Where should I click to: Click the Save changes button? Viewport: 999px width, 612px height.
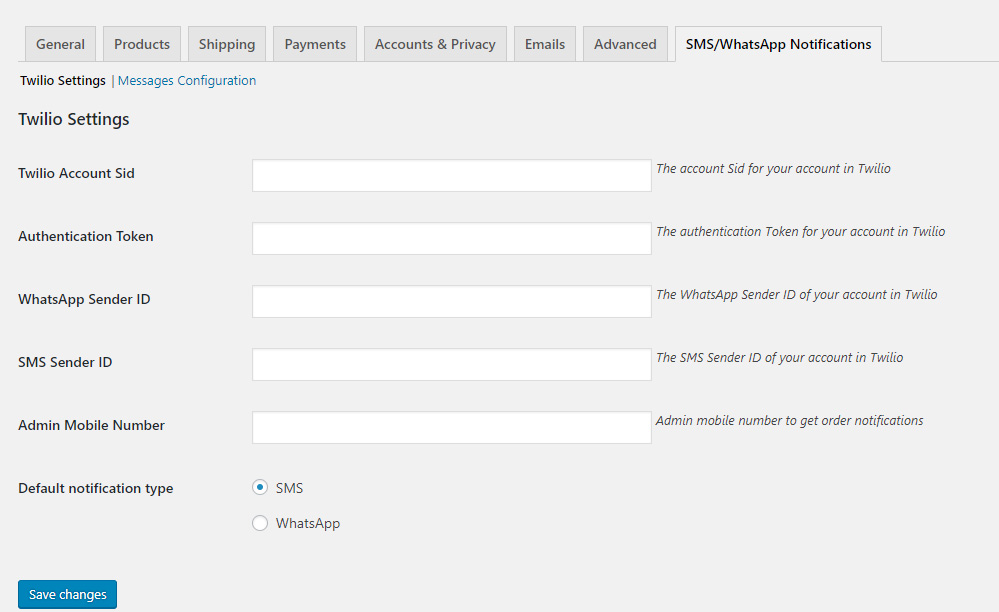(68, 594)
